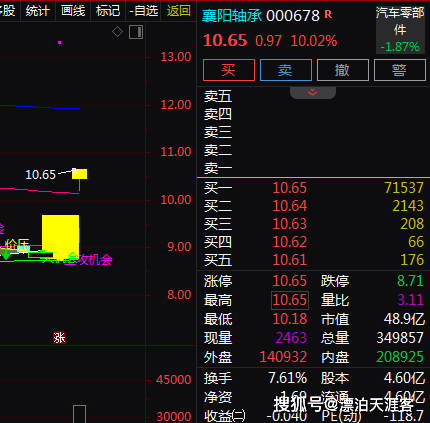Click 现量 value 2463

291,338
